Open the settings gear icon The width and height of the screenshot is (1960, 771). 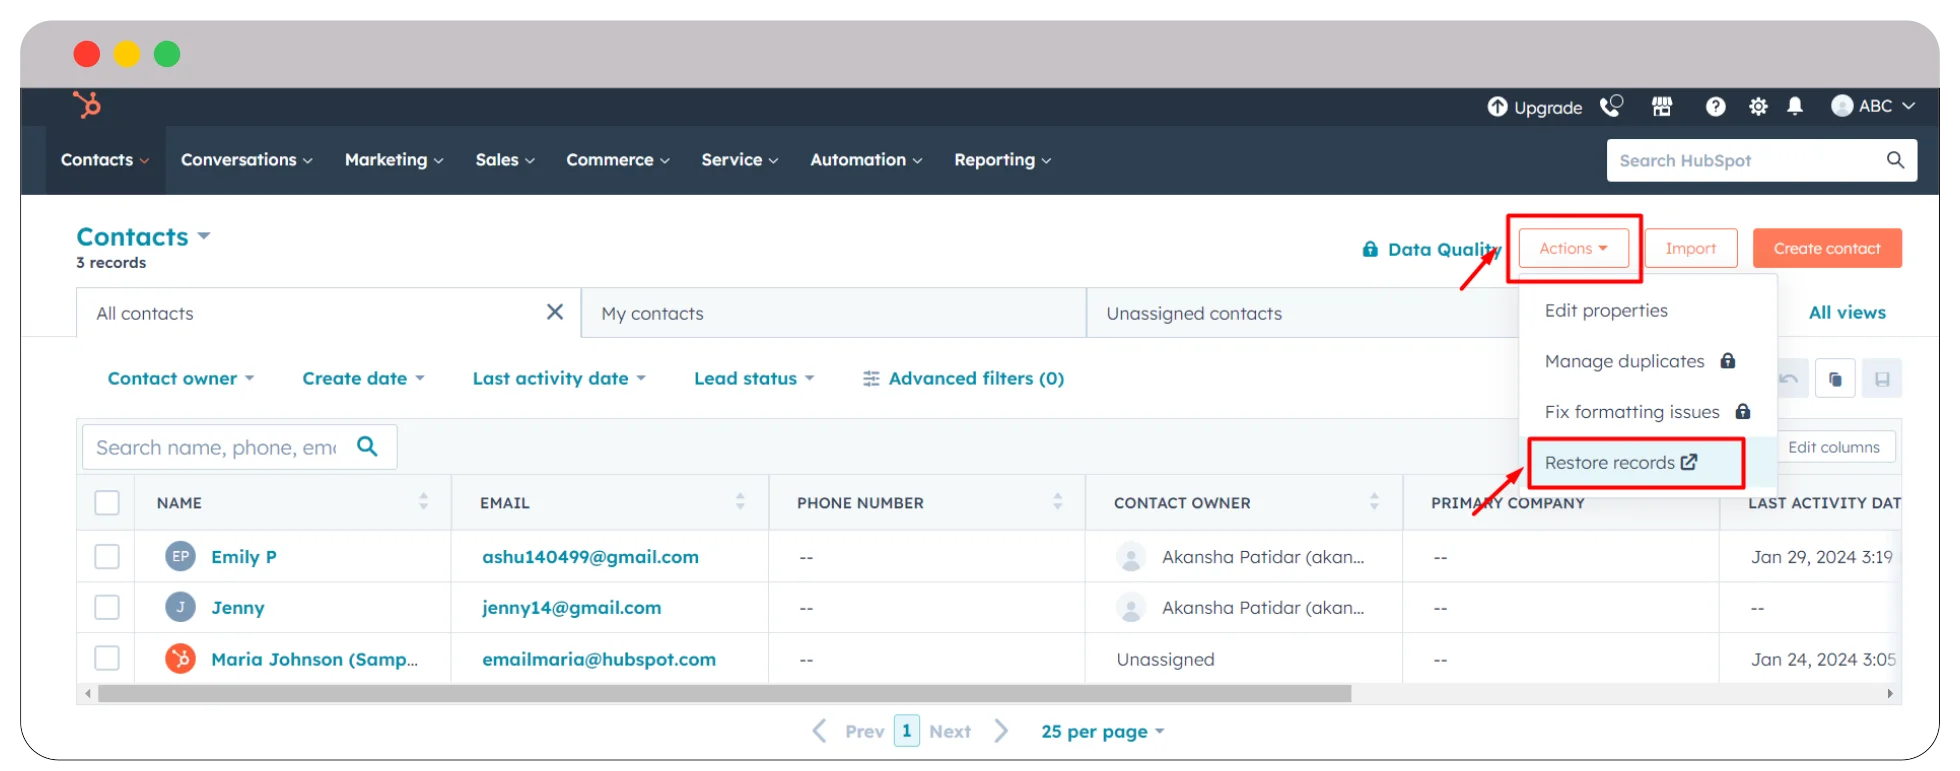(1758, 106)
